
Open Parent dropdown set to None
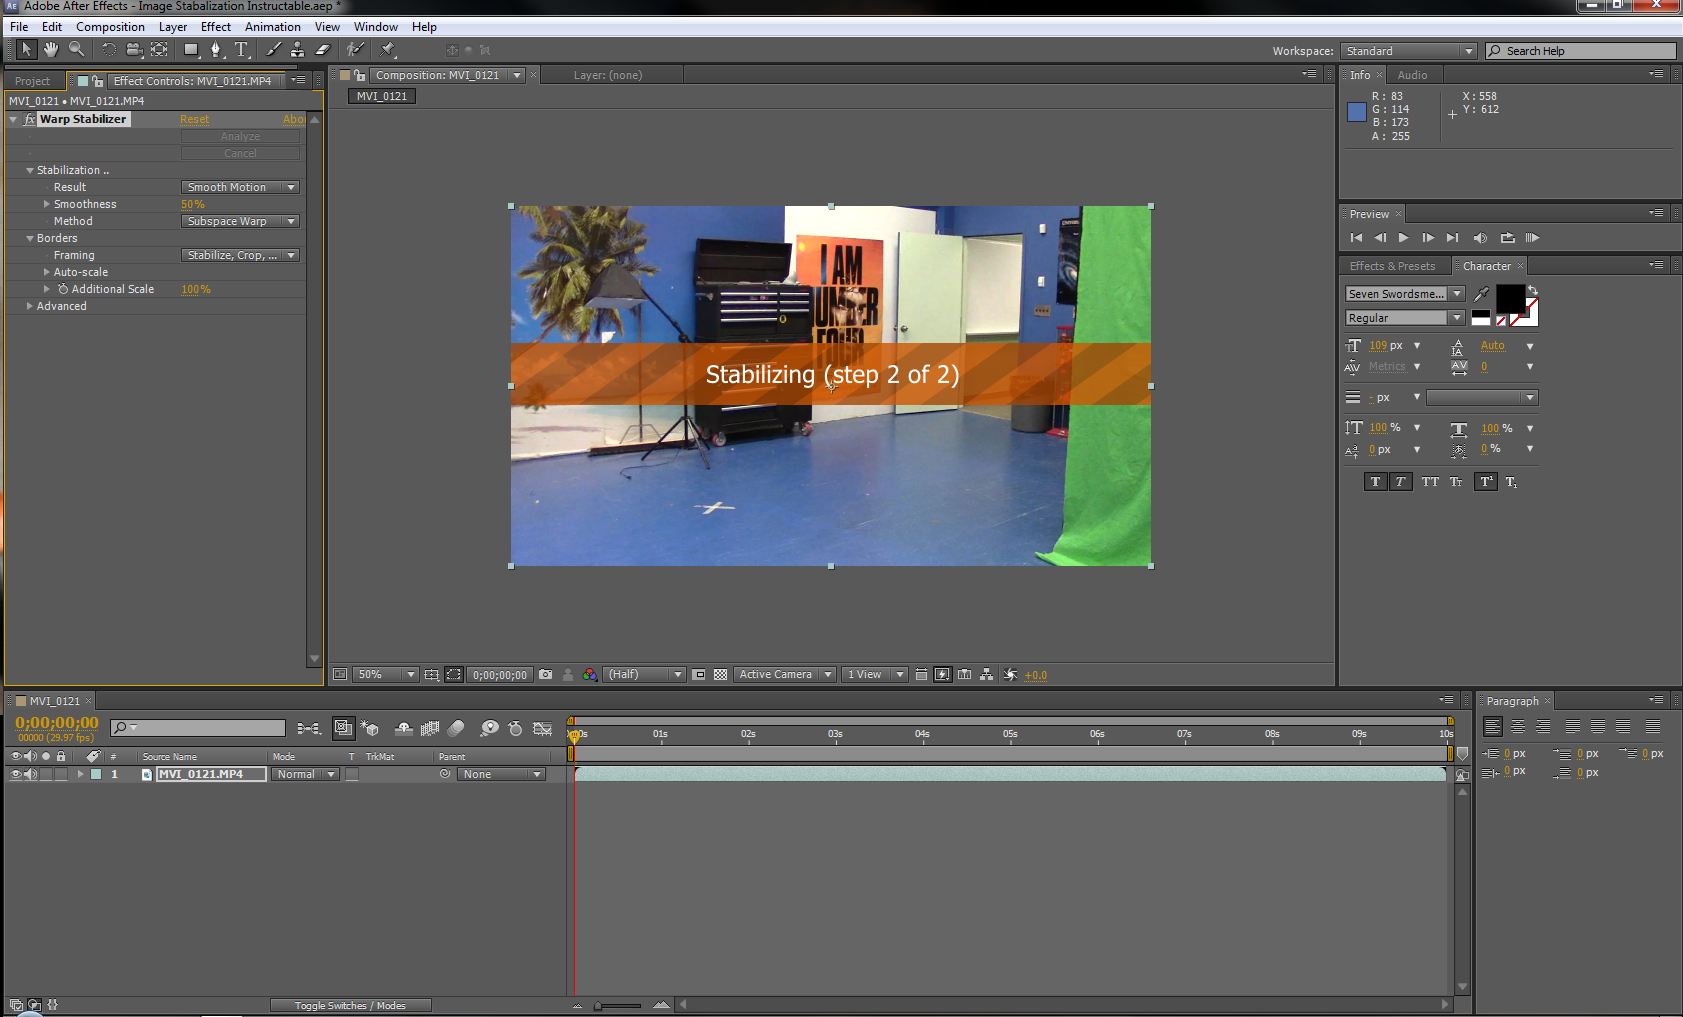[x=501, y=774]
